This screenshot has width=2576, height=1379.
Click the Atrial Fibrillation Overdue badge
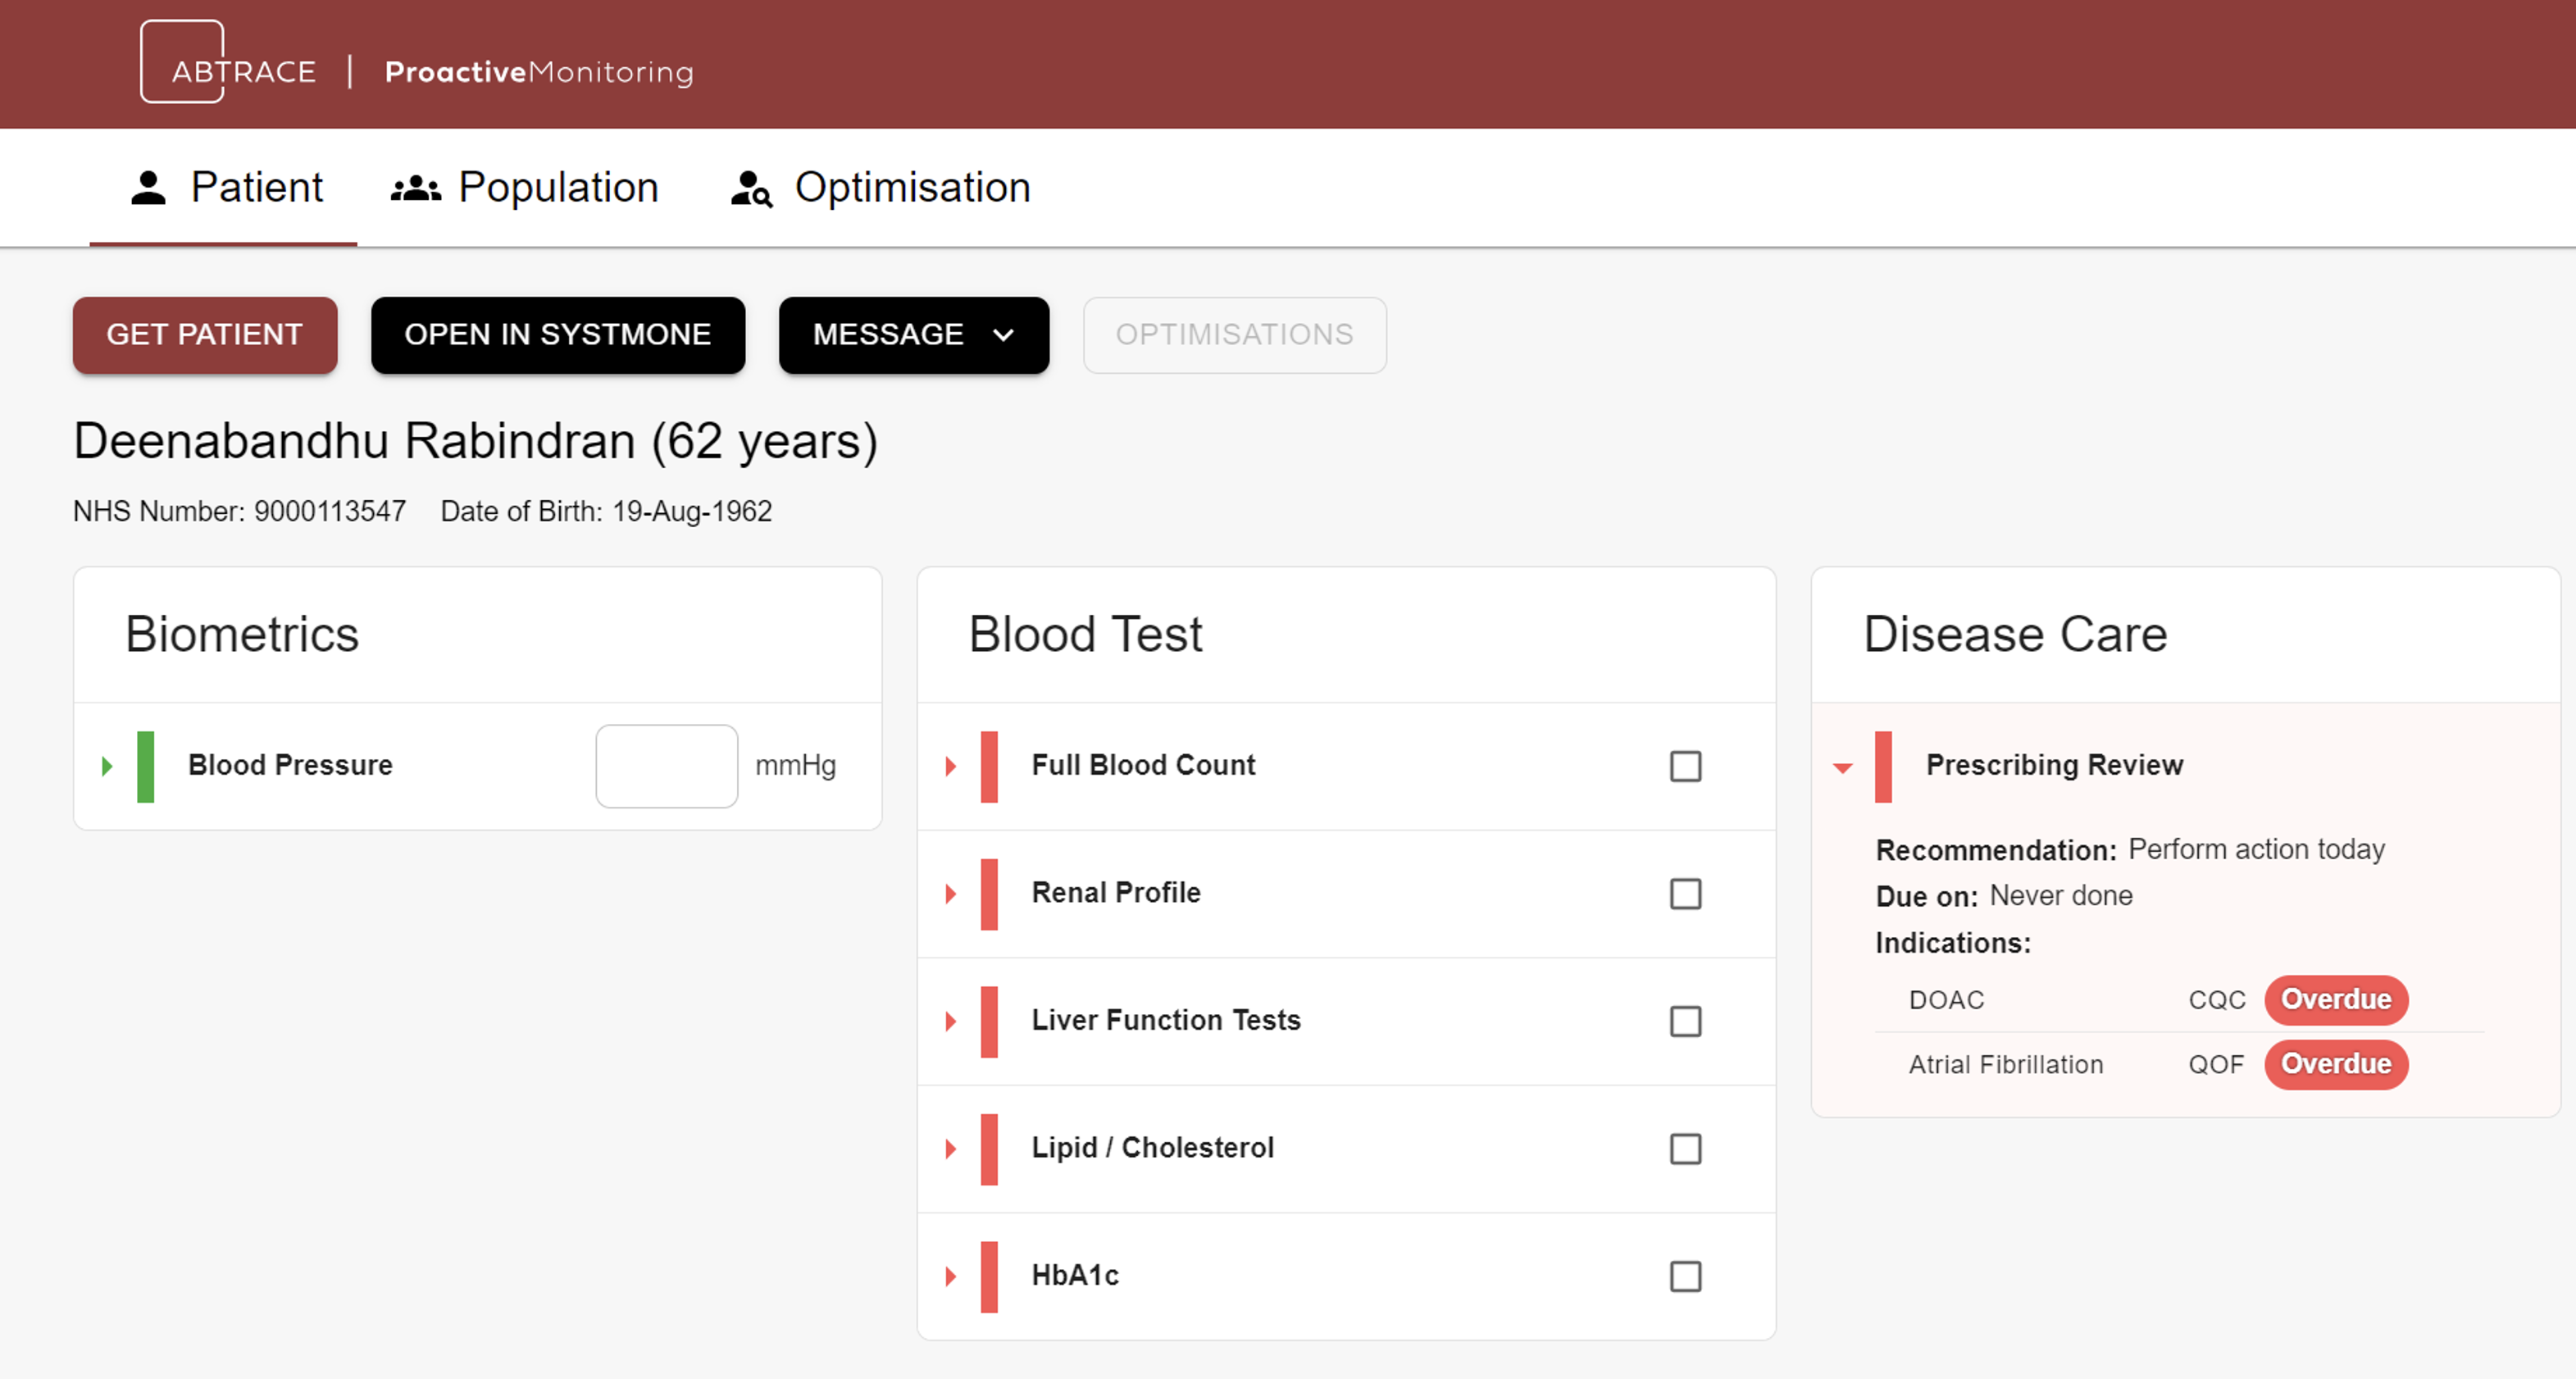point(2336,1064)
